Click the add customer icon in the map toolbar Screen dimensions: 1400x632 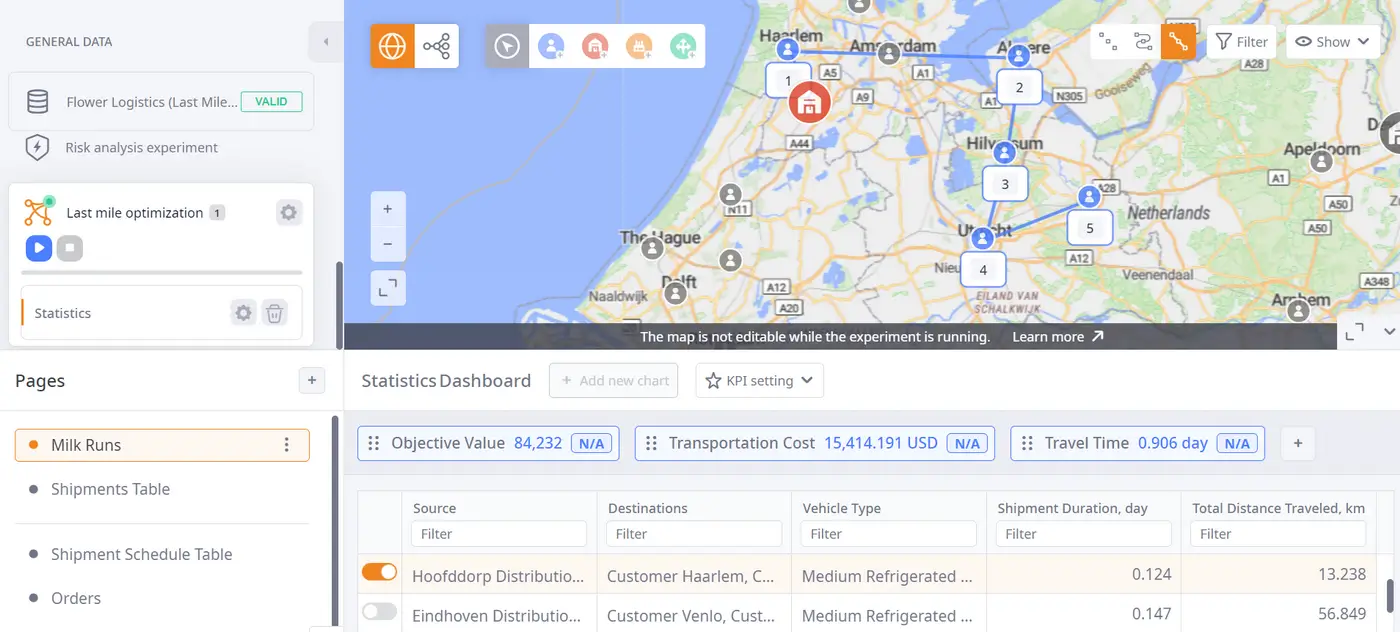coord(551,46)
